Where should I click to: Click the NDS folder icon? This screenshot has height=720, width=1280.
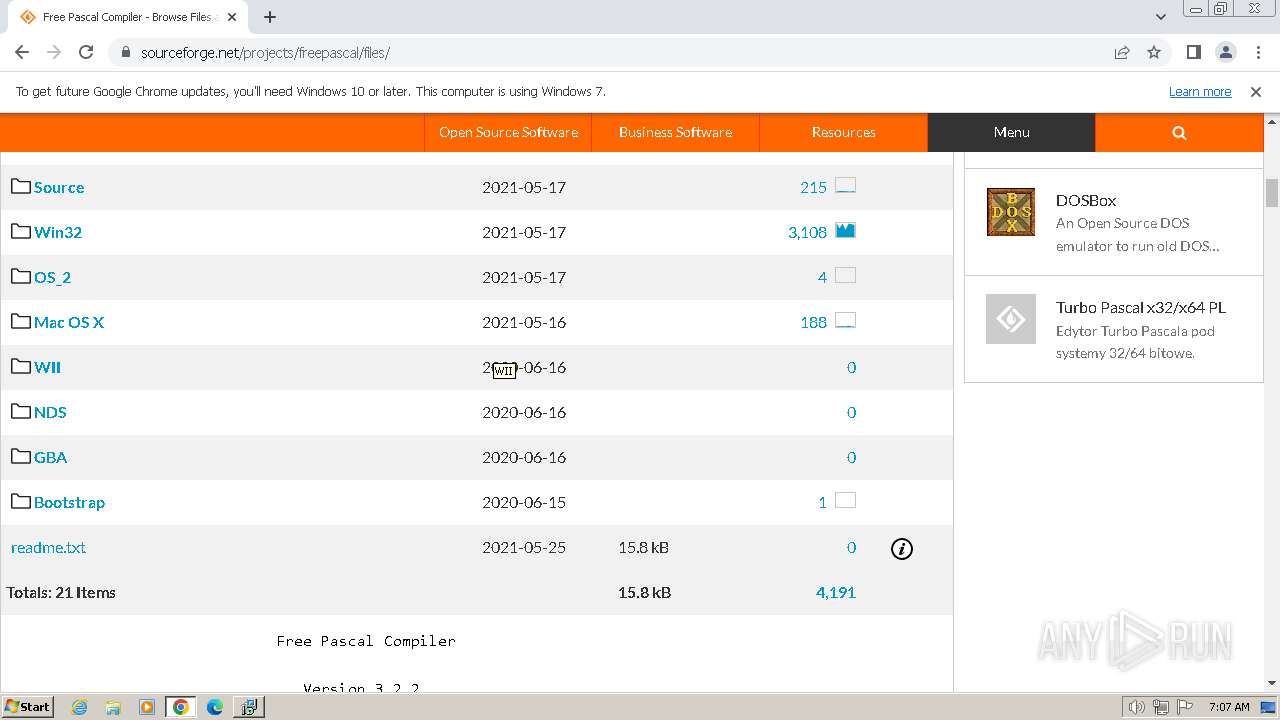21,411
